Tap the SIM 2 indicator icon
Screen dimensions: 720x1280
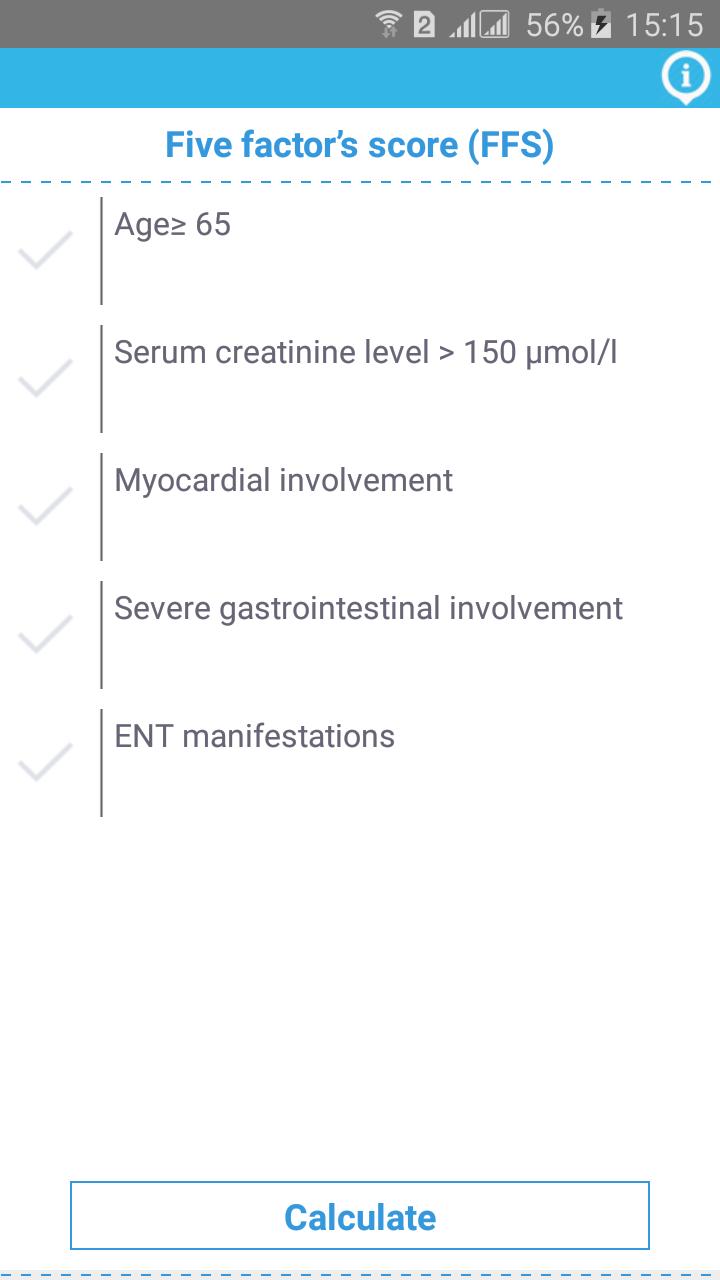coord(425,25)
